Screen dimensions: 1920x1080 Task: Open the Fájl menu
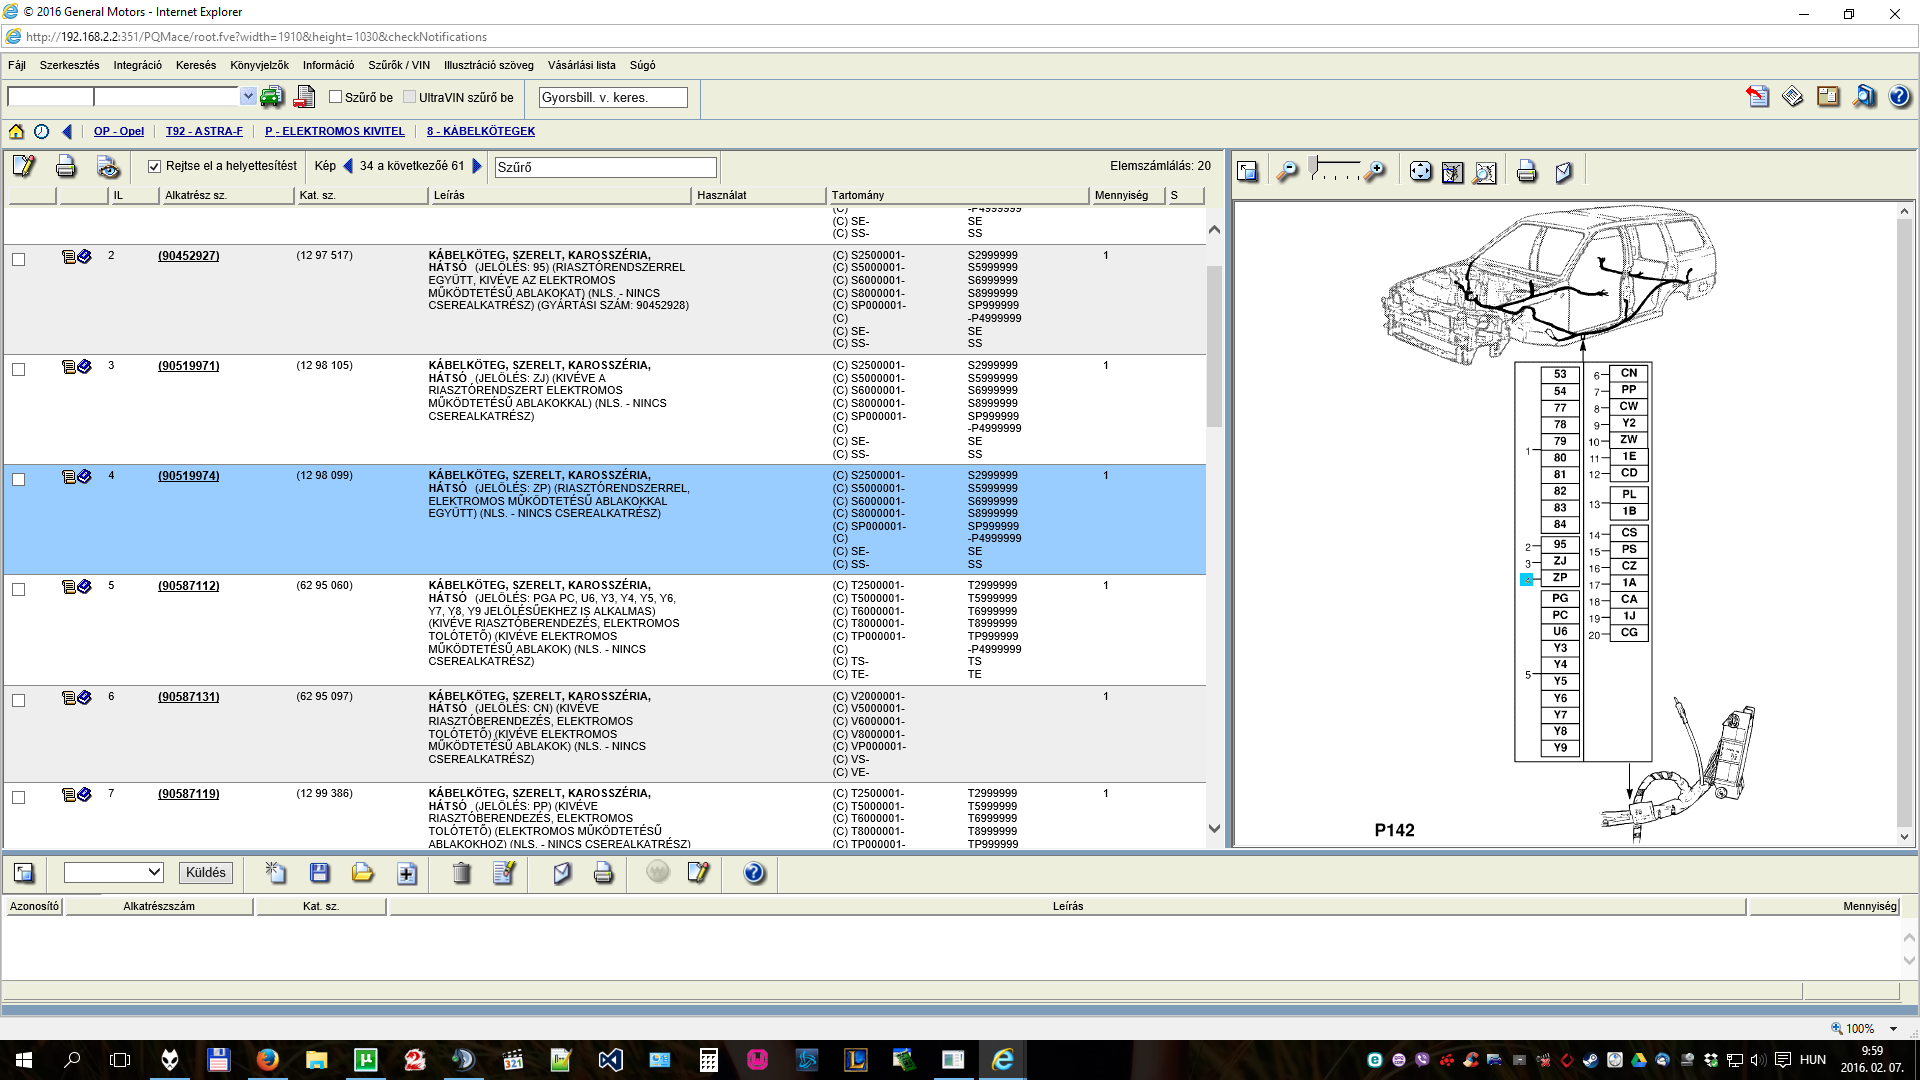[17, 65]
